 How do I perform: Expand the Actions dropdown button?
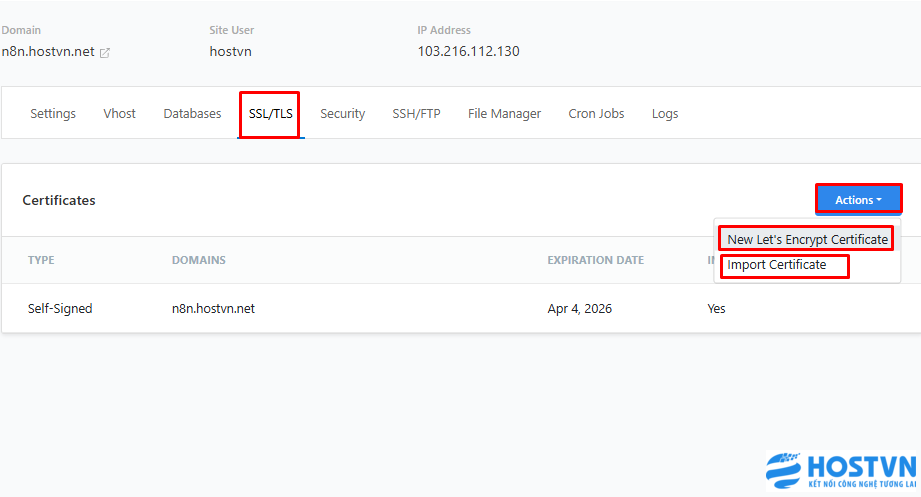(x=858, y=200)
